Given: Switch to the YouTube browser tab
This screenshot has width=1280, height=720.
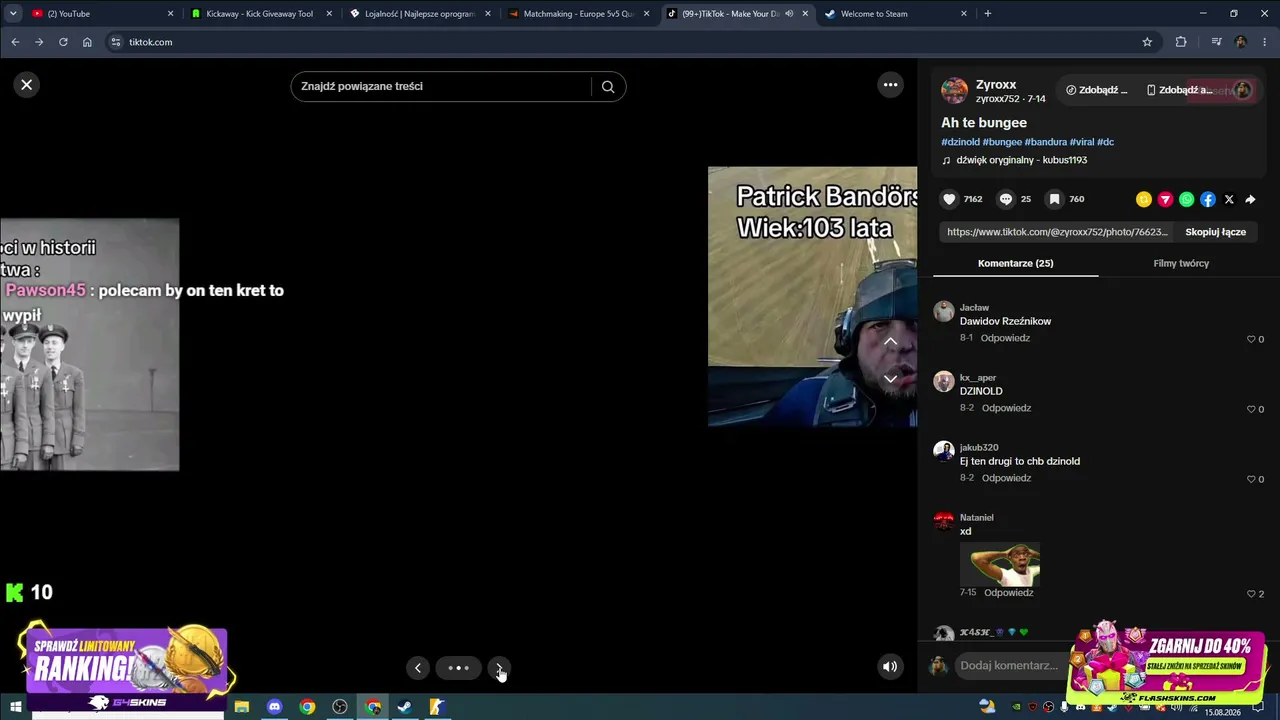Looking at the screenshot, I should pyautogui.click(x=100, y=14).
